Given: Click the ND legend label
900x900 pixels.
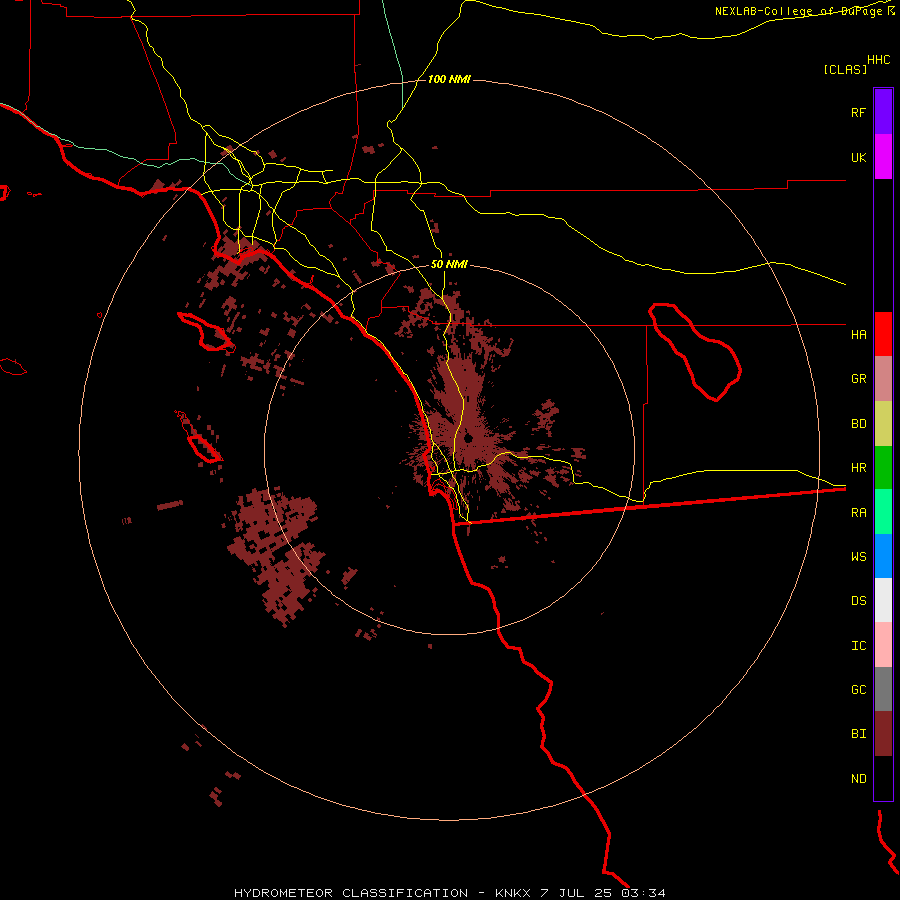Looking at the screenshot, I should tap(858, 779).
